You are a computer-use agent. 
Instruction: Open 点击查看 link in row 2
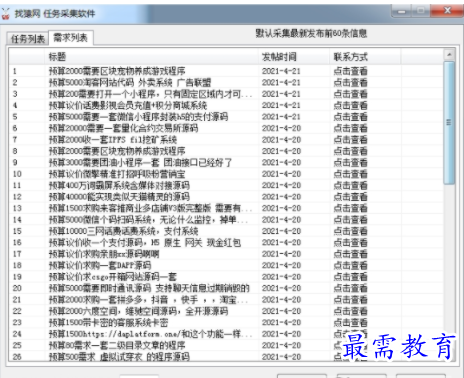[x=350, y=82]
